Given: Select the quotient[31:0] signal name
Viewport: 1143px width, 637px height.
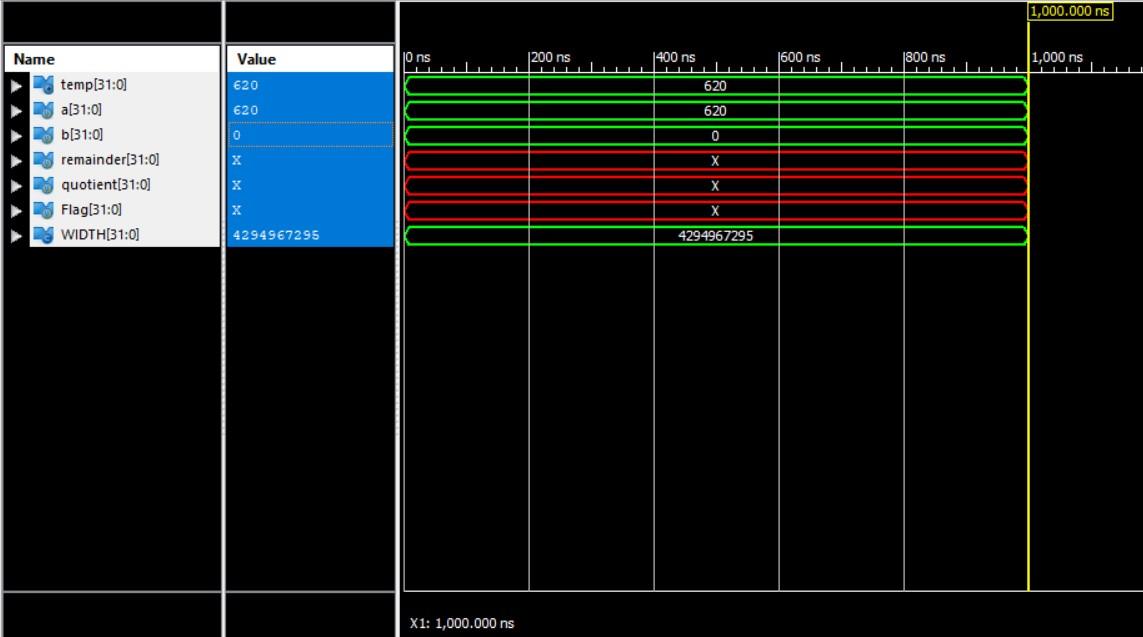Looking at the screenshot, I should coord(106,184).
